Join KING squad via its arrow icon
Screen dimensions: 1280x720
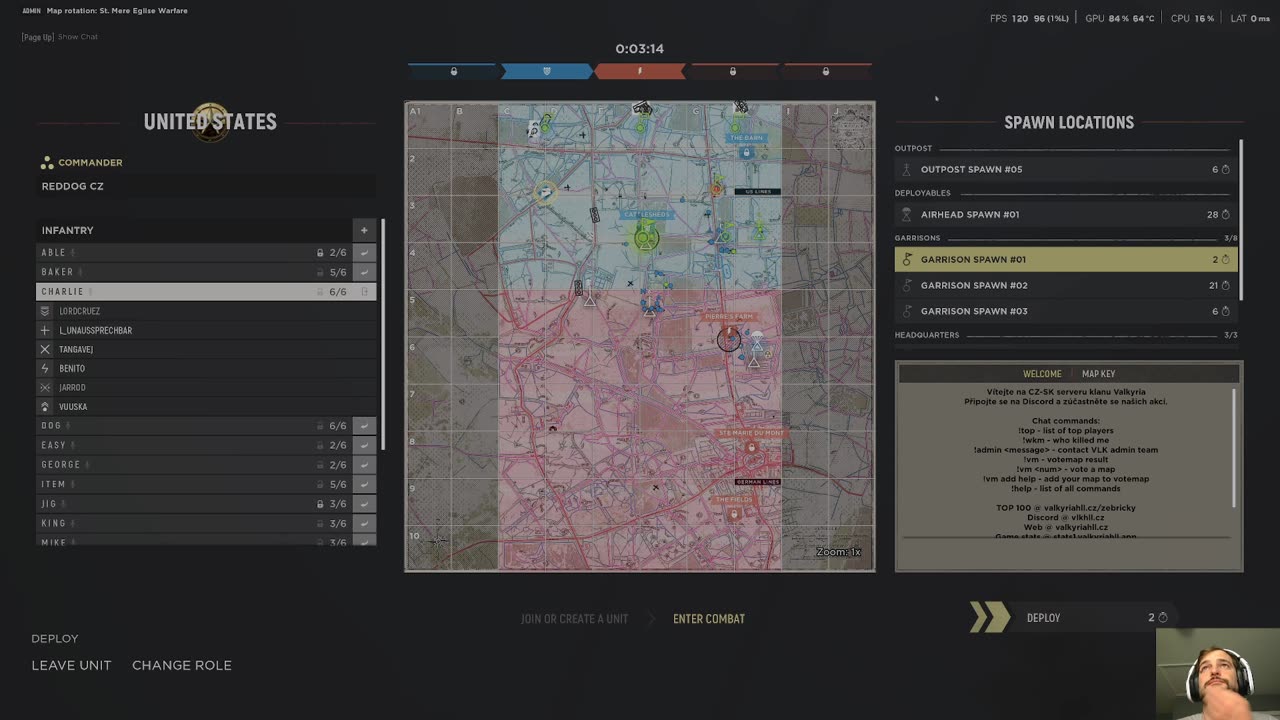click(x=364, y=523)
